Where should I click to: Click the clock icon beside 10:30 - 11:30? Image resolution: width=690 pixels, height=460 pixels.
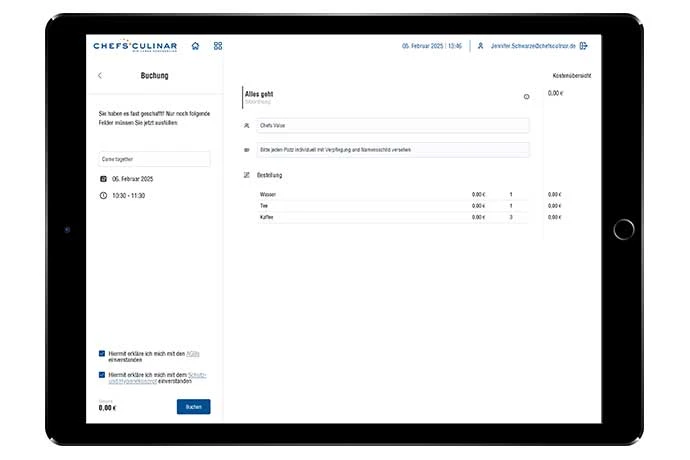(x=103, y=196)
